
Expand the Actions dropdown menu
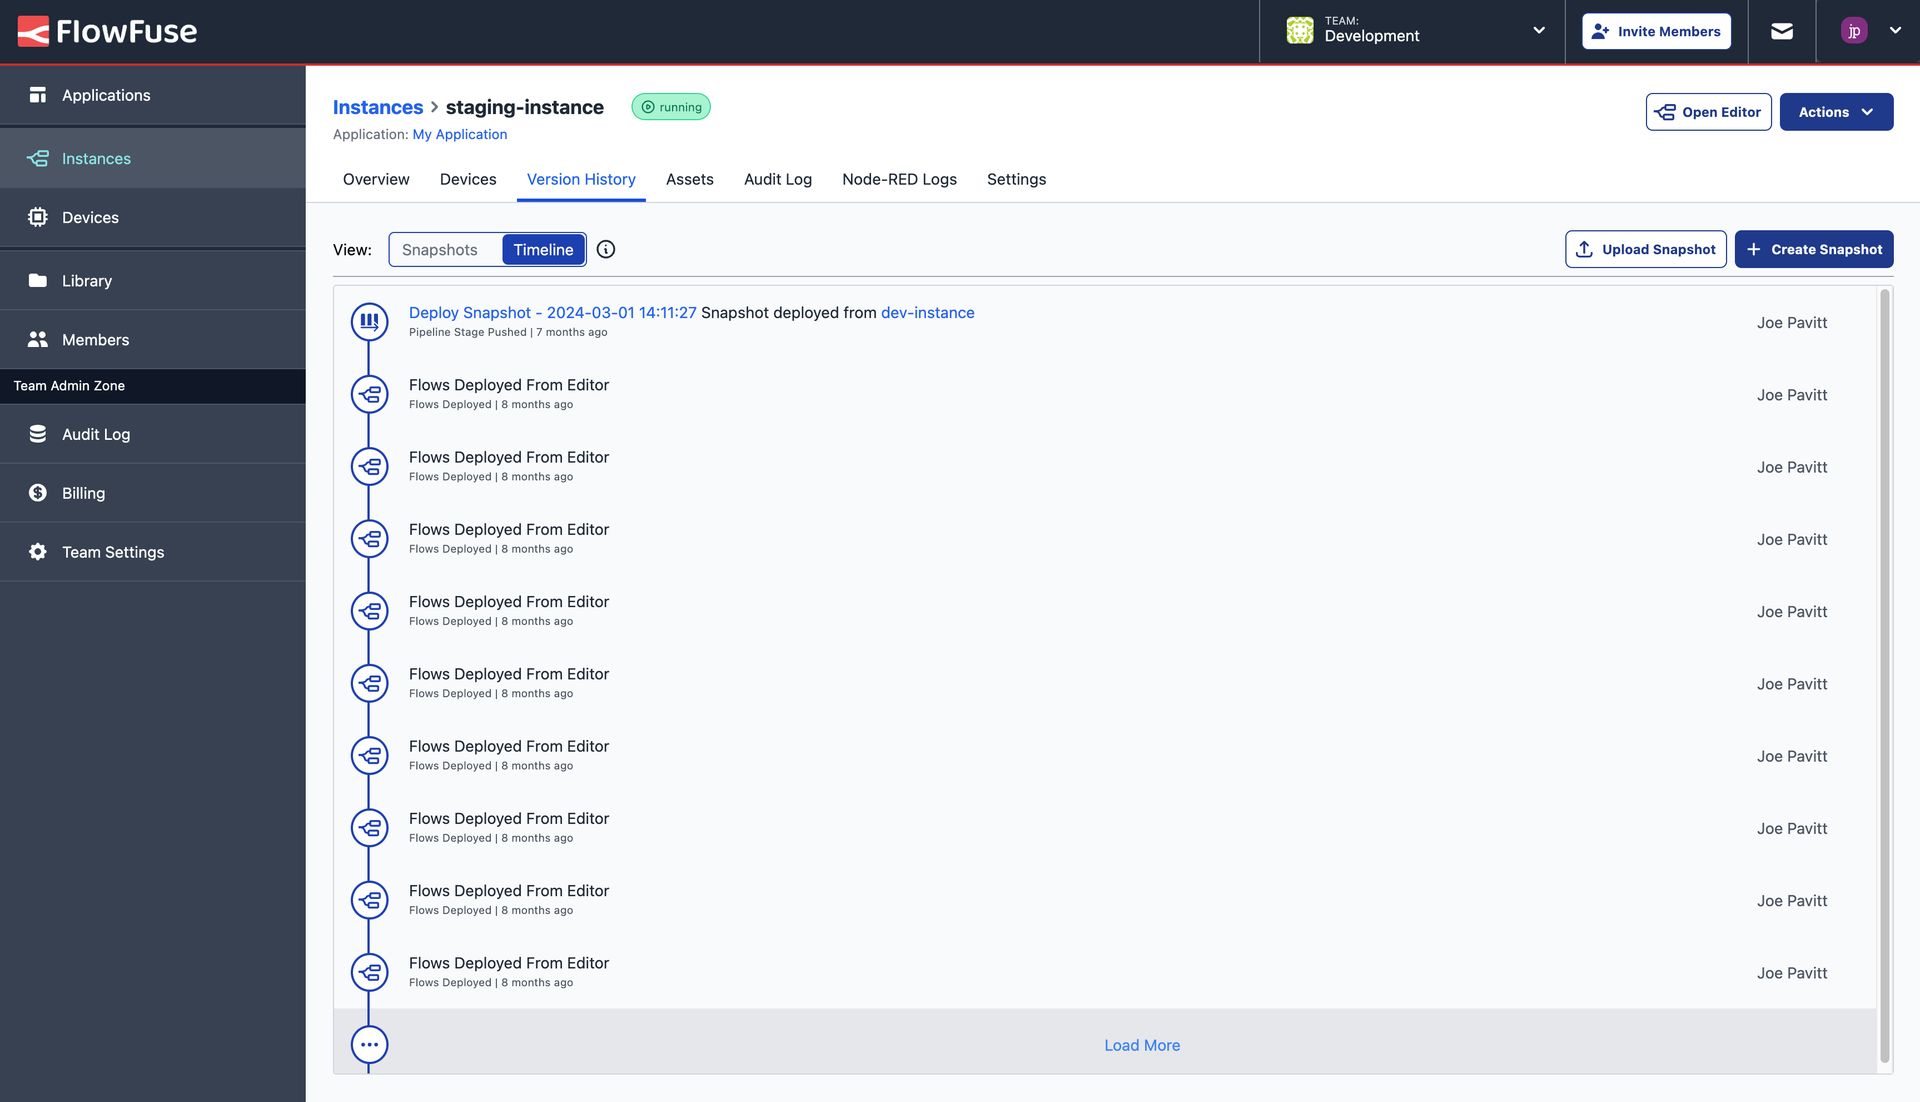(x=1837, y=111)
